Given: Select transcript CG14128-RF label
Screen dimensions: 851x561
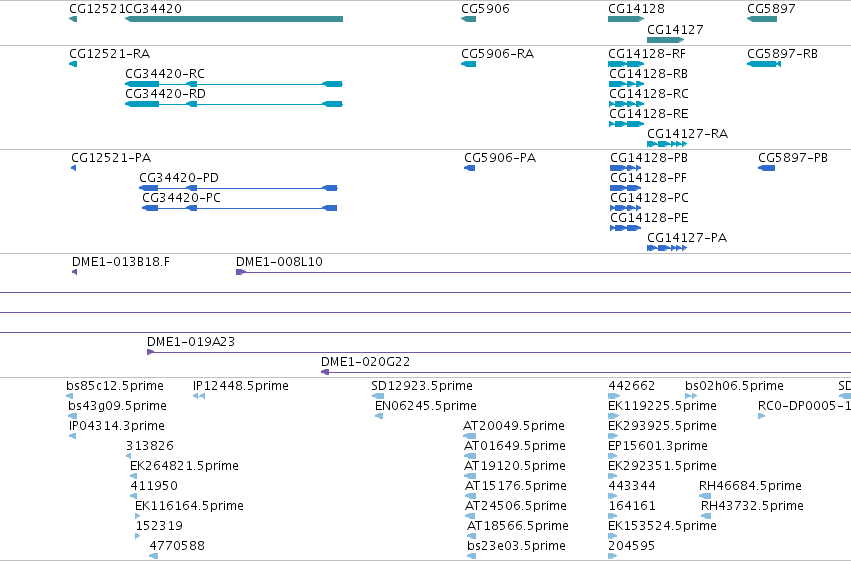Looking at the screenshot, I should tap(647, 54).
